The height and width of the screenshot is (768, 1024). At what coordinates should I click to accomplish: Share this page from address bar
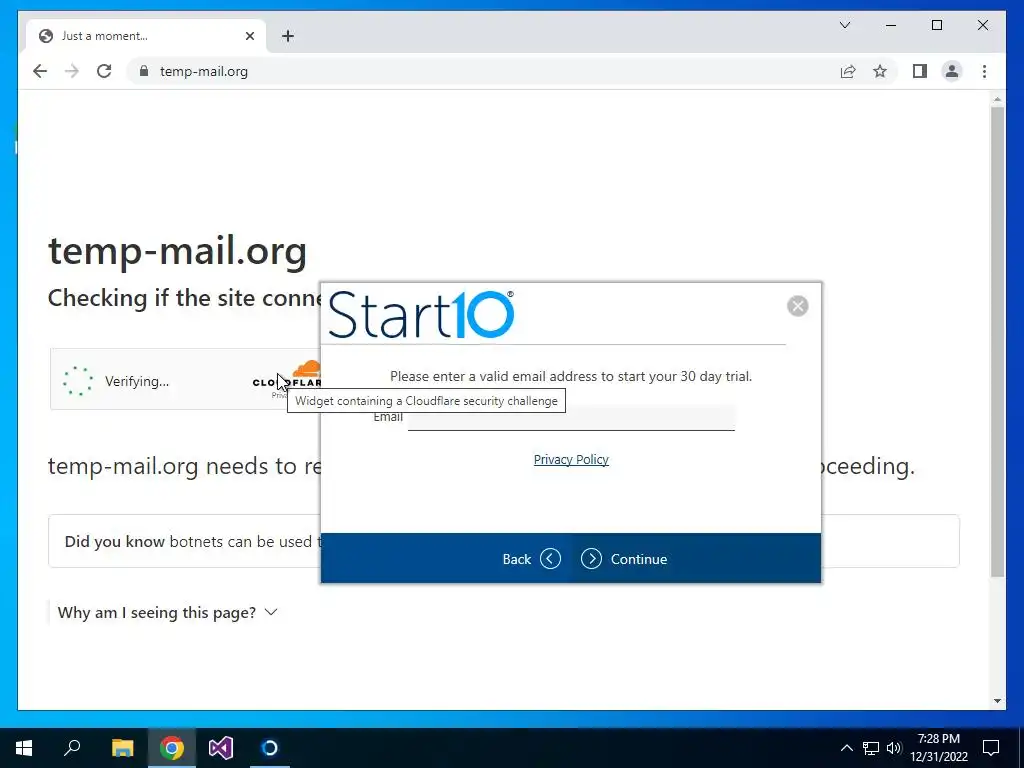[x=848, y=71]
